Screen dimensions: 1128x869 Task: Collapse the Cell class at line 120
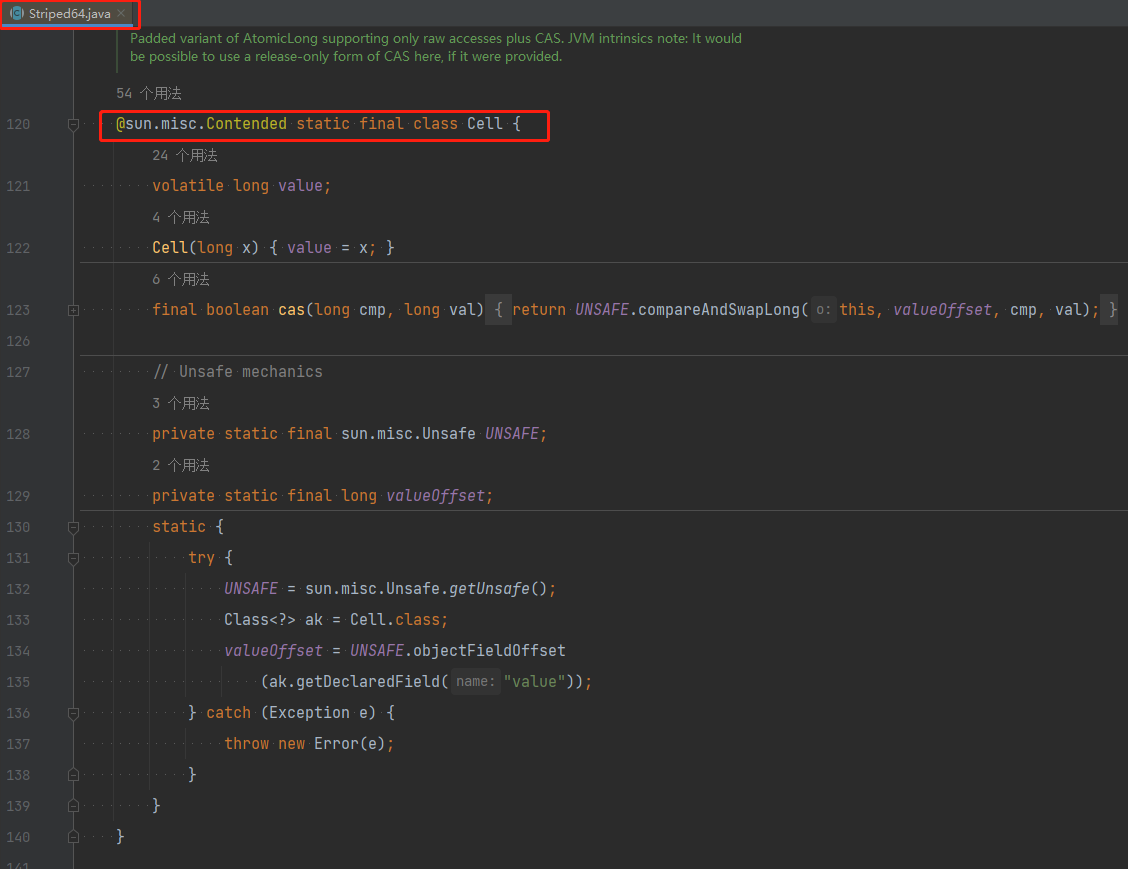click(73, 124)
